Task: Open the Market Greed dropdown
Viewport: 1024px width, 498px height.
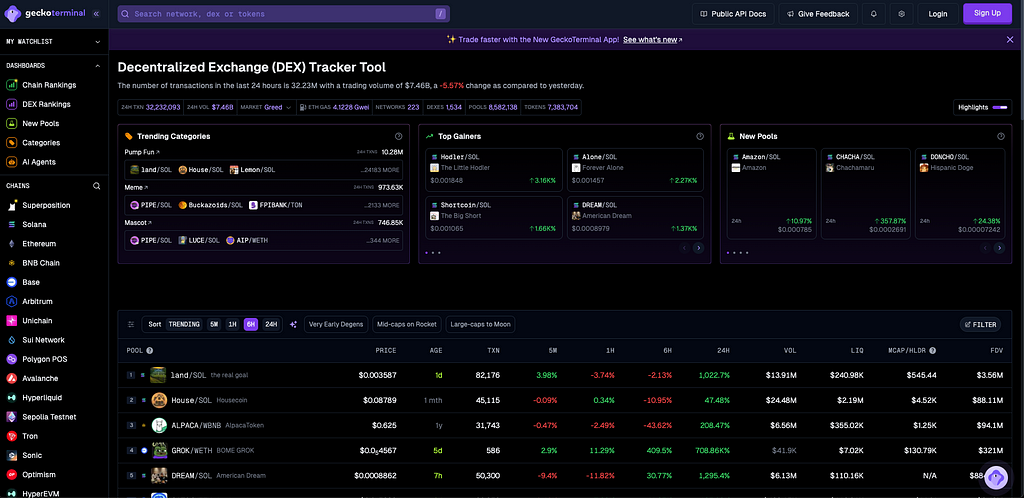Action: (266, 107)
